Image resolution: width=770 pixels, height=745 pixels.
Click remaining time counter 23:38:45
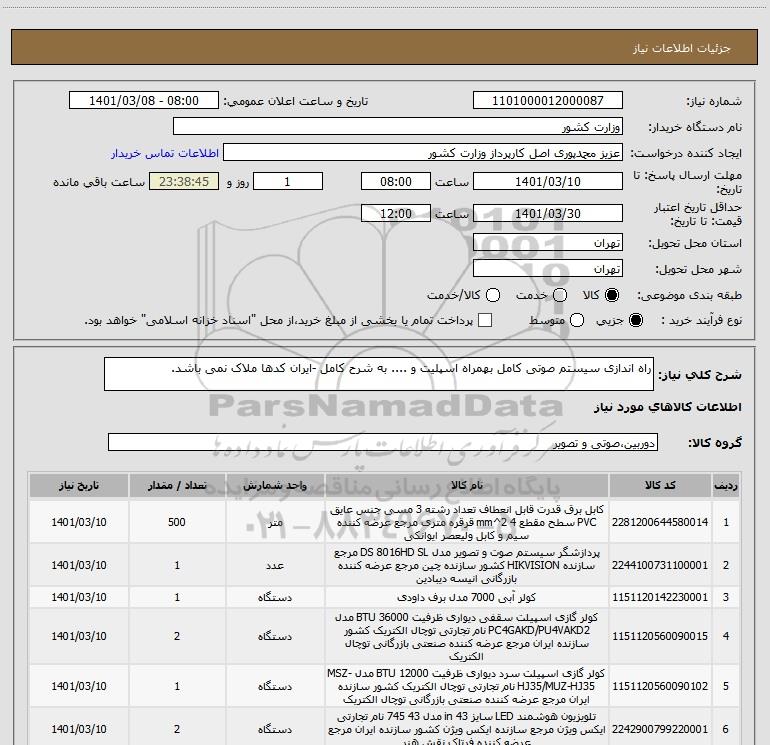(184, 181)
